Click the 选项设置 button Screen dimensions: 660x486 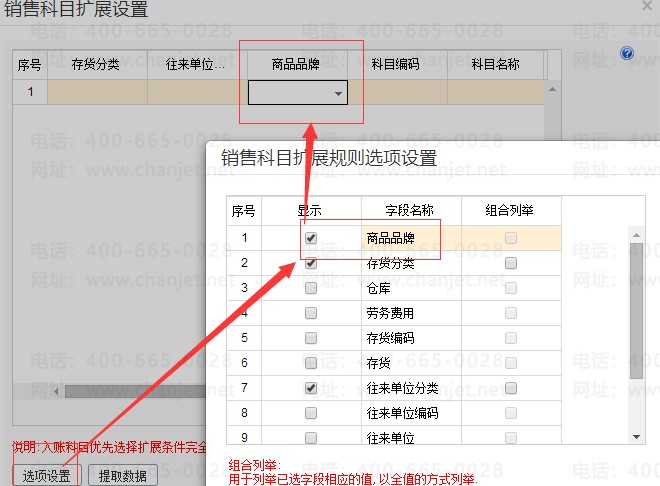tap(46, 475)
